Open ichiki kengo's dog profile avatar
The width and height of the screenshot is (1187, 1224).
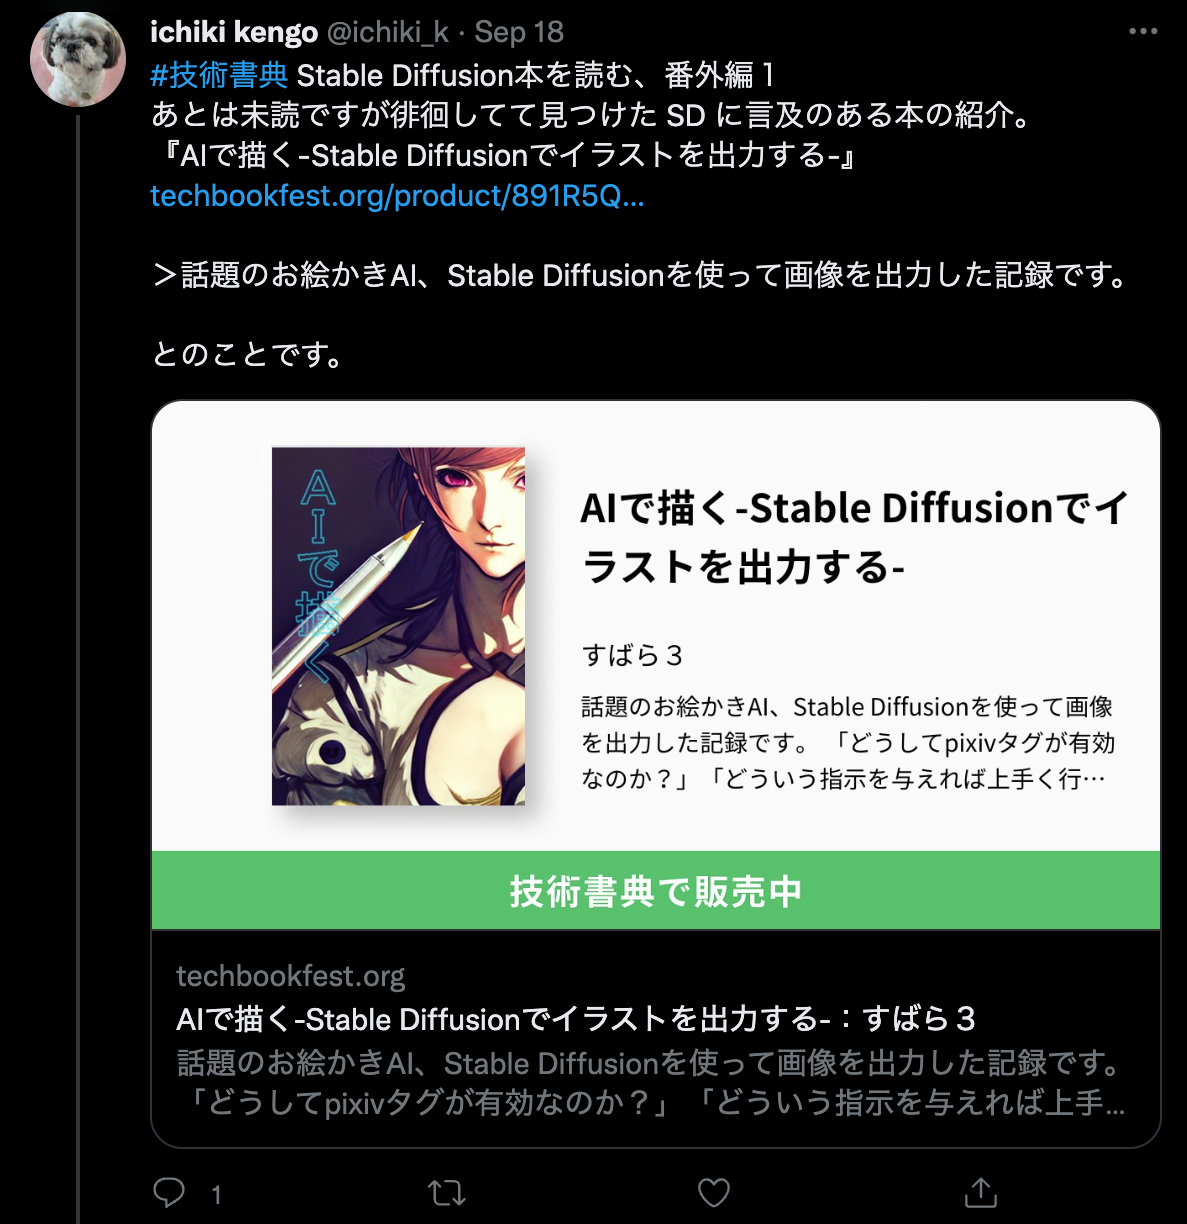[78, 59]
